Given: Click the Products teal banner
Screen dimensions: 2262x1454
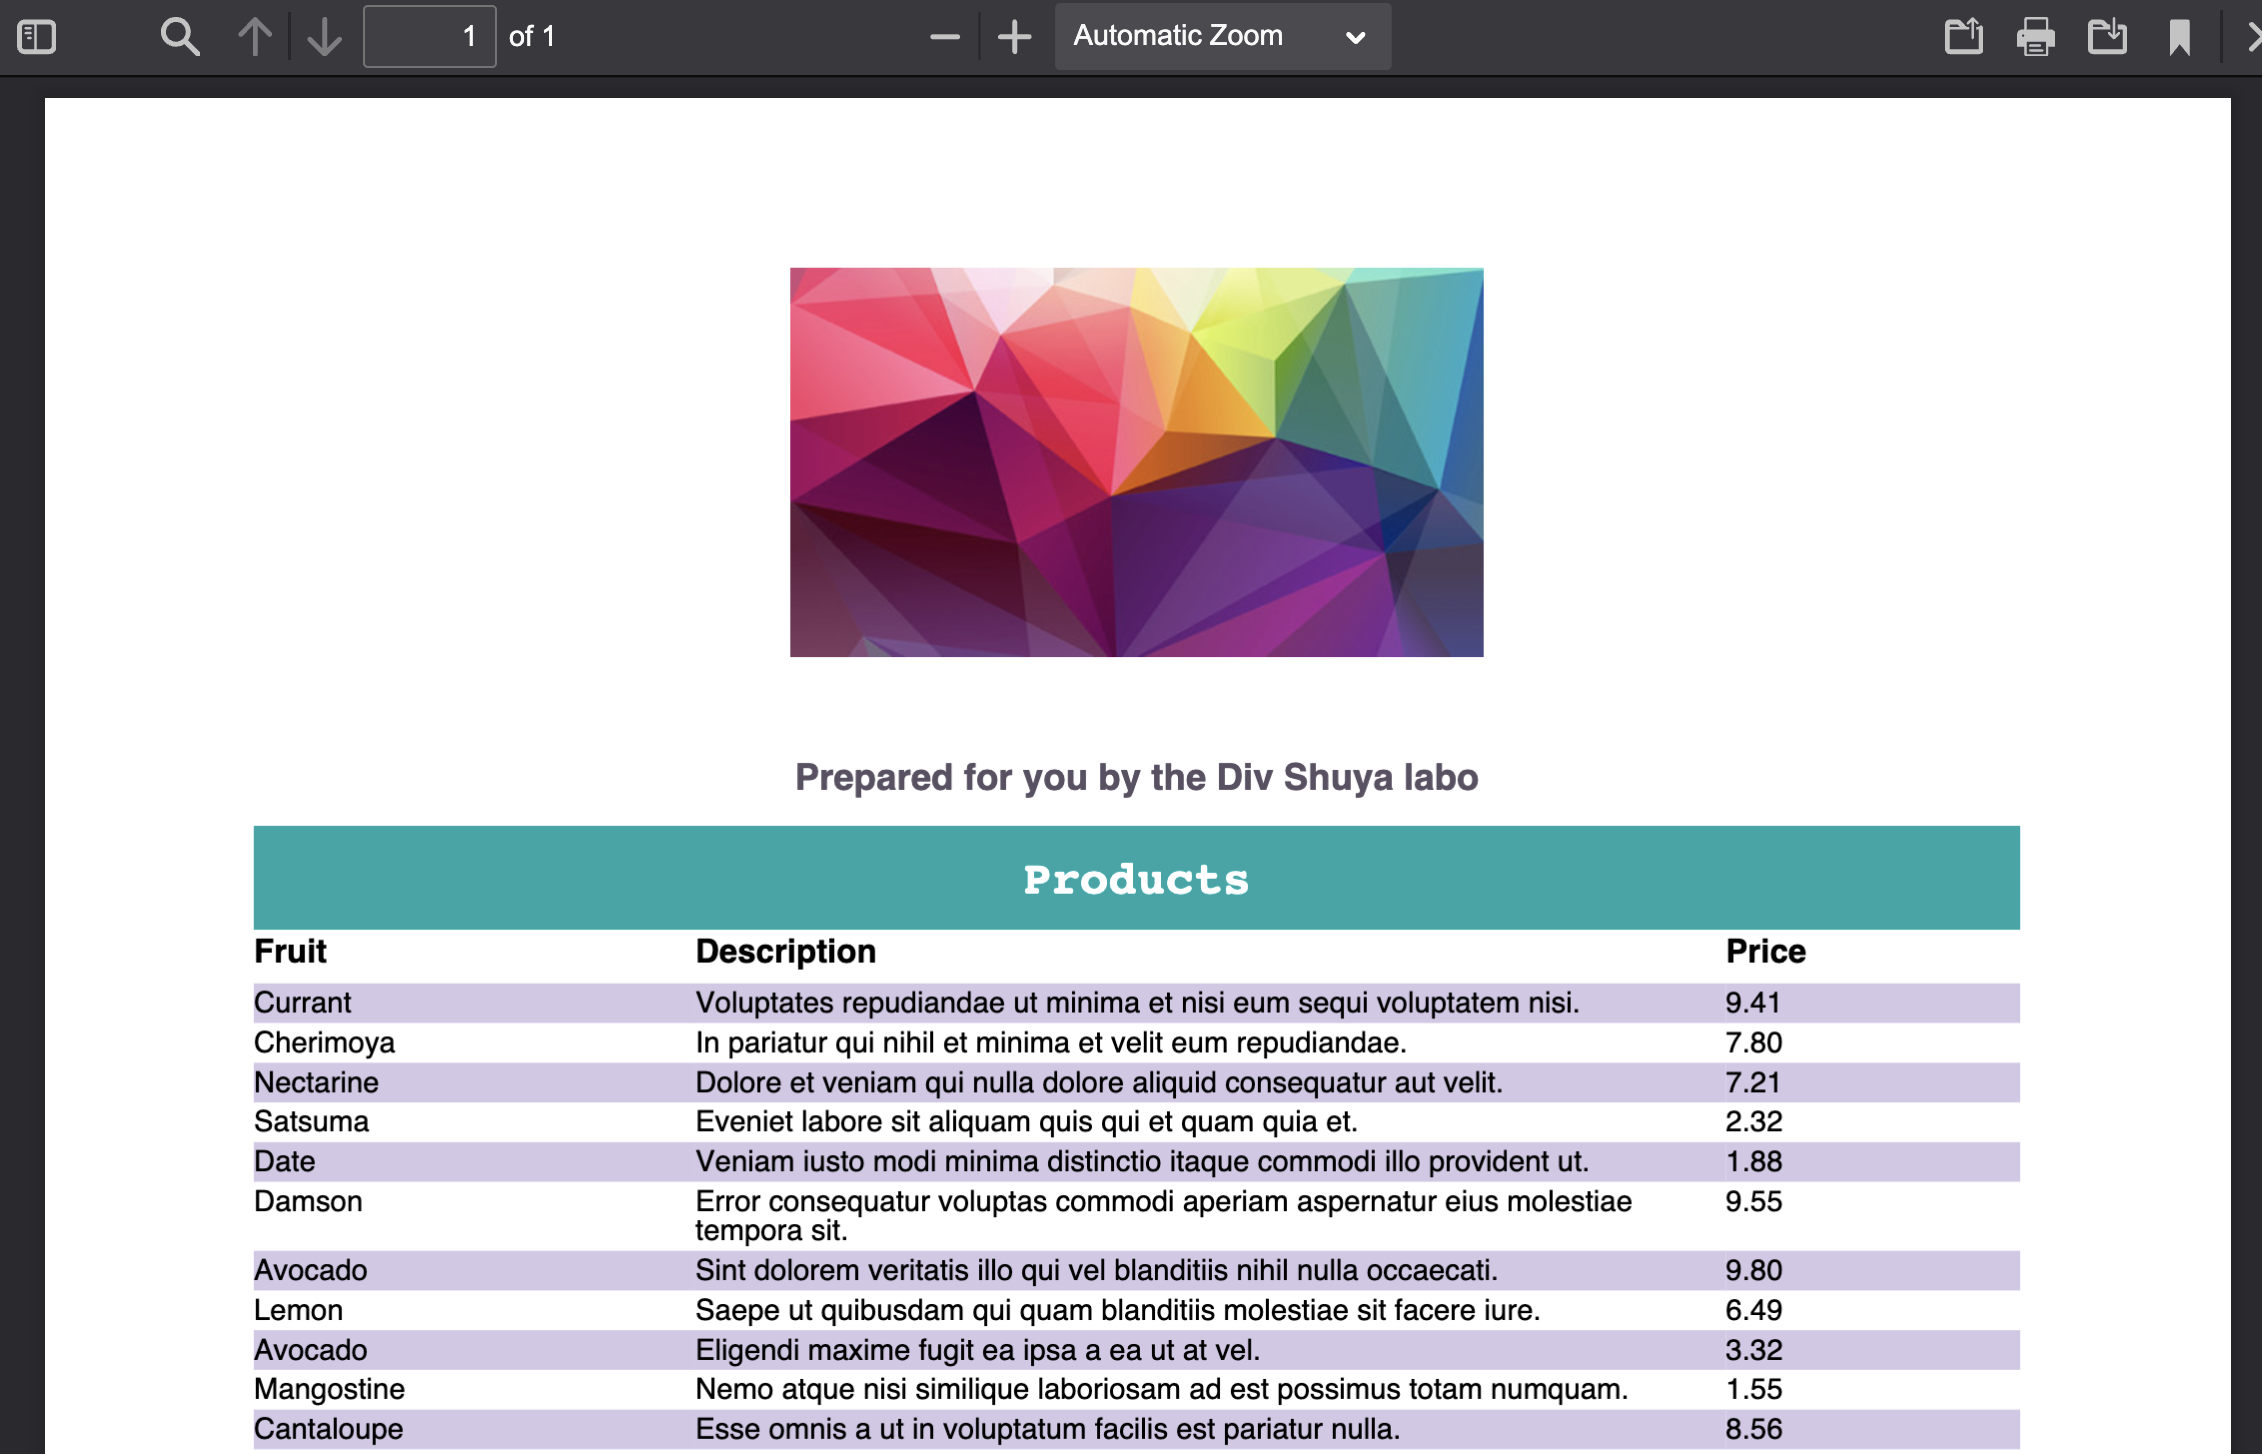Looking at the screenshot, I should (1135, 878).
